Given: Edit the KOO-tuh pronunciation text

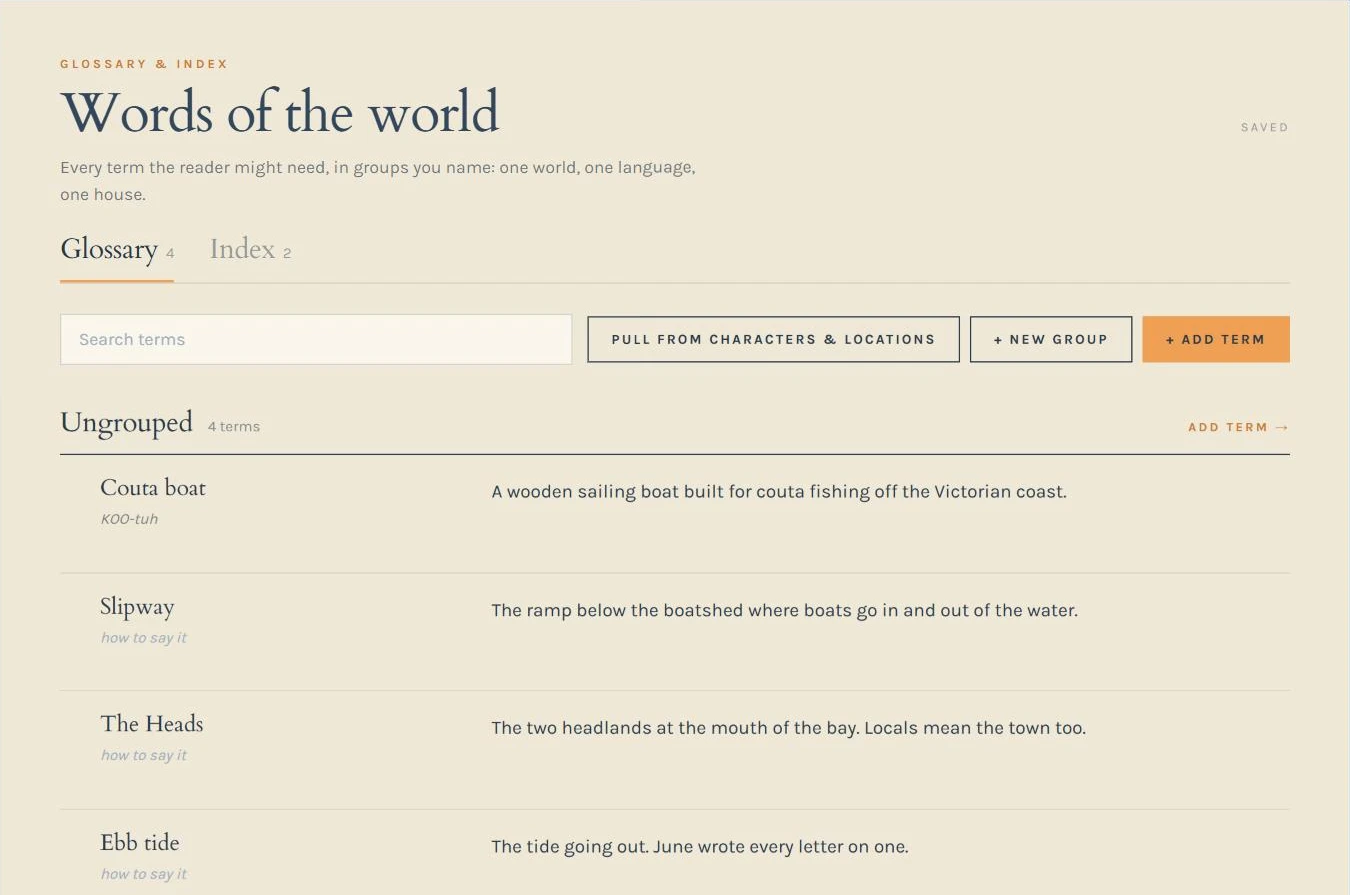Looking at the screenshot, I should [130, 519].
